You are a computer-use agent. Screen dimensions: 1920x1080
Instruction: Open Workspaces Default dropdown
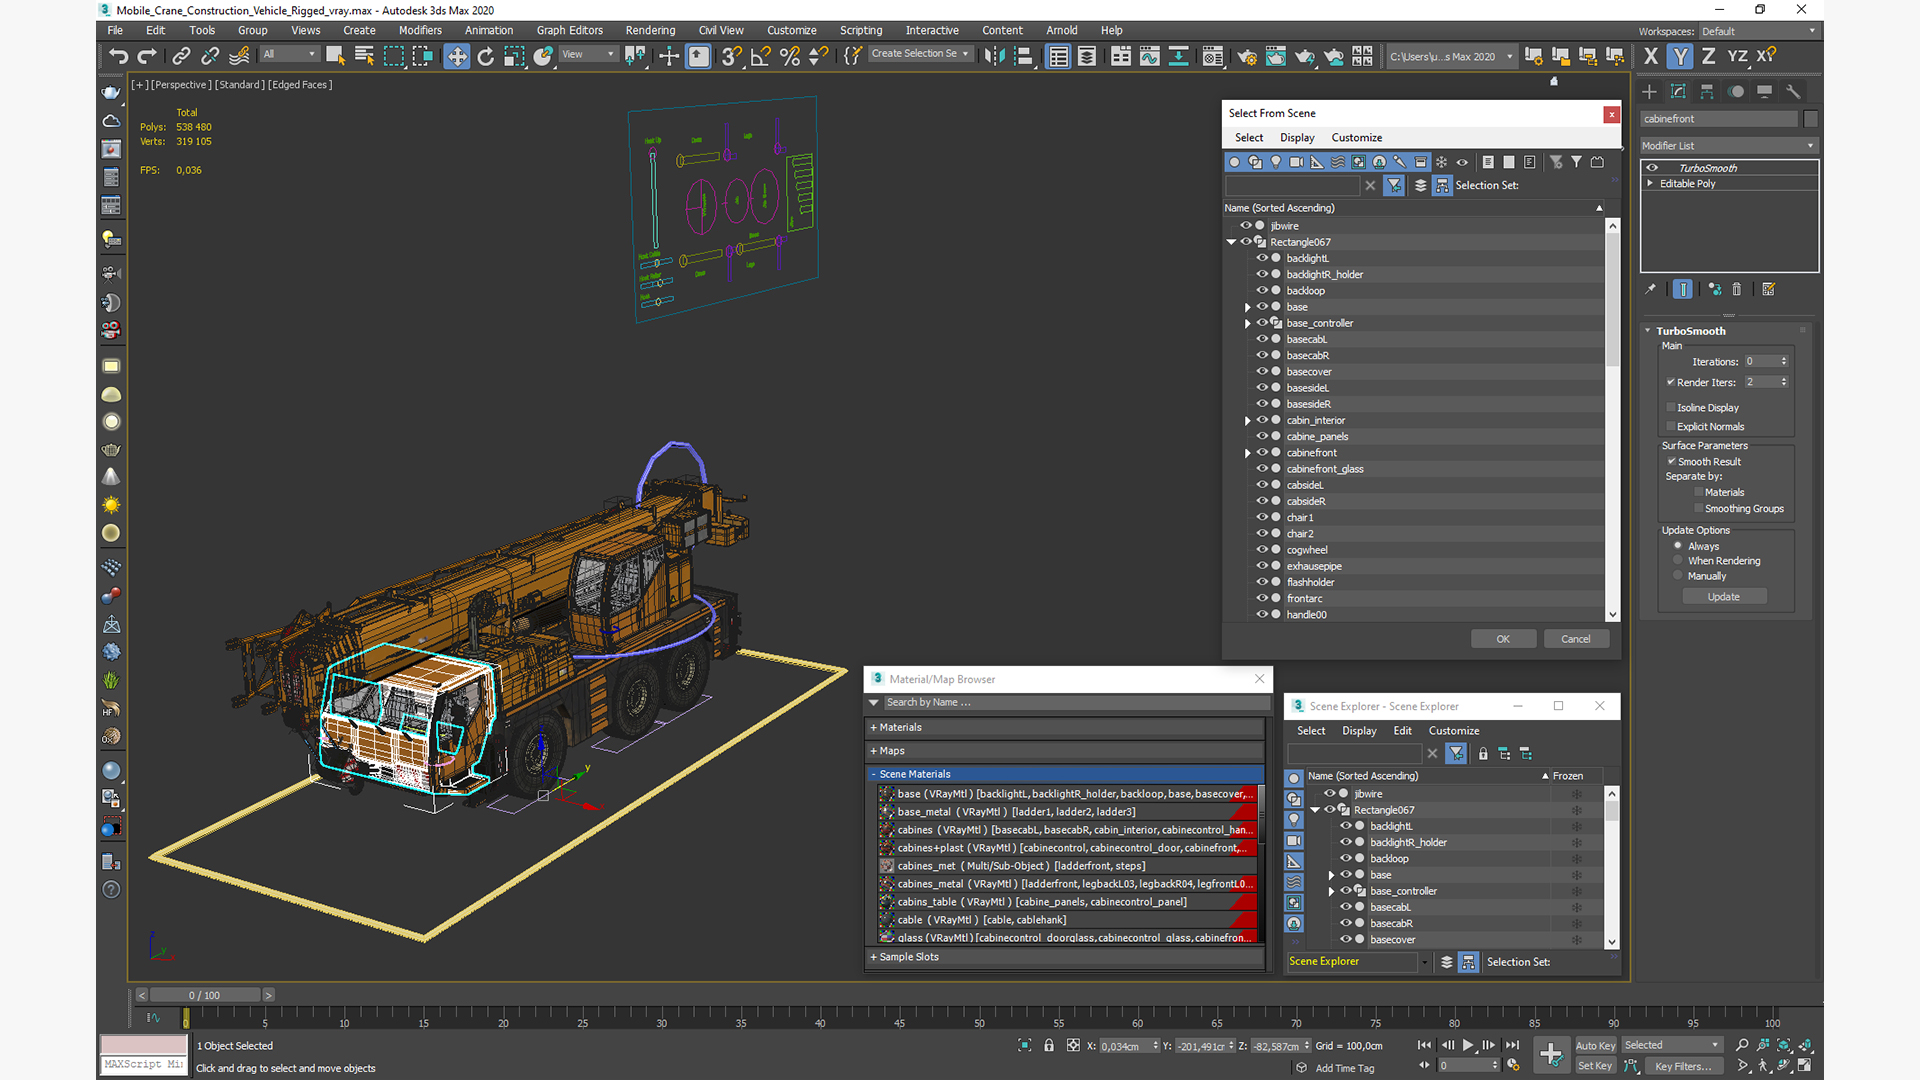pyautogui.click(x=1758, y=31)
